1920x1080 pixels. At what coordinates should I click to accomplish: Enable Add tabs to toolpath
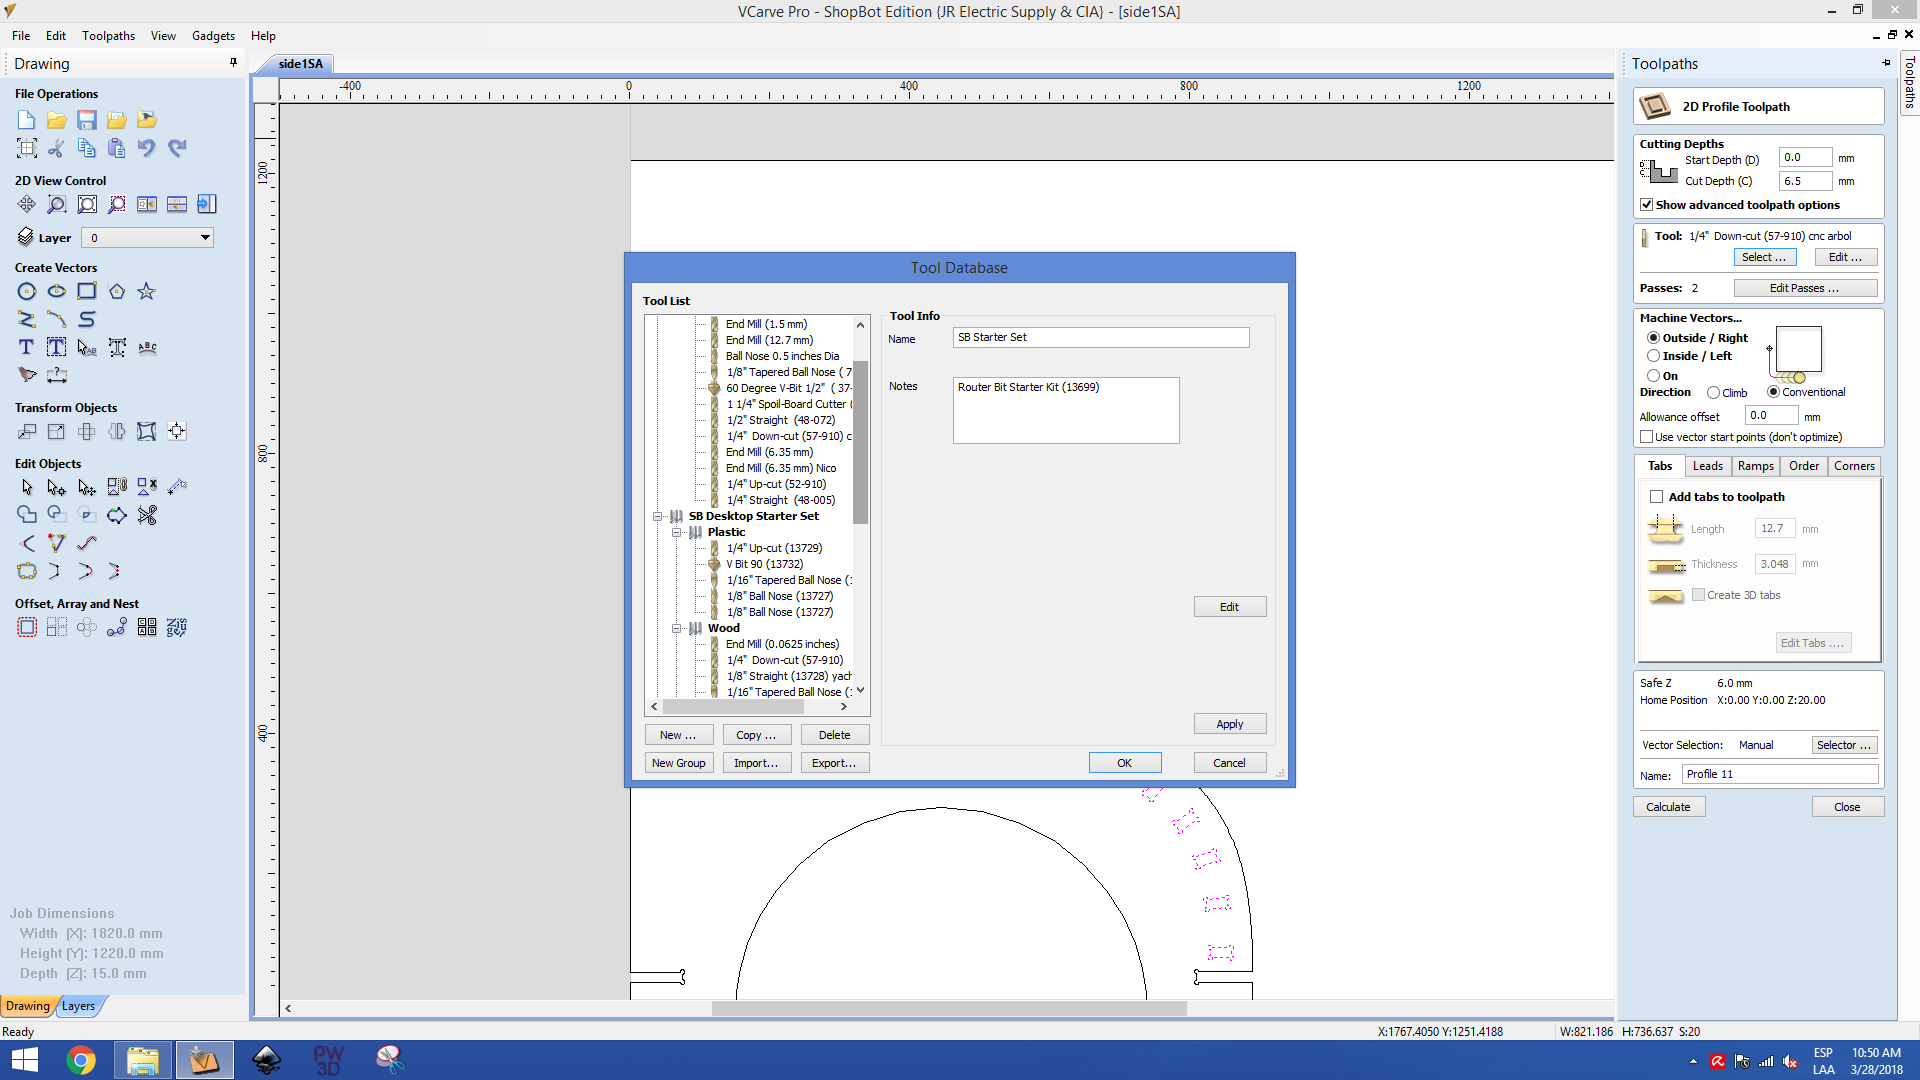1657,497
